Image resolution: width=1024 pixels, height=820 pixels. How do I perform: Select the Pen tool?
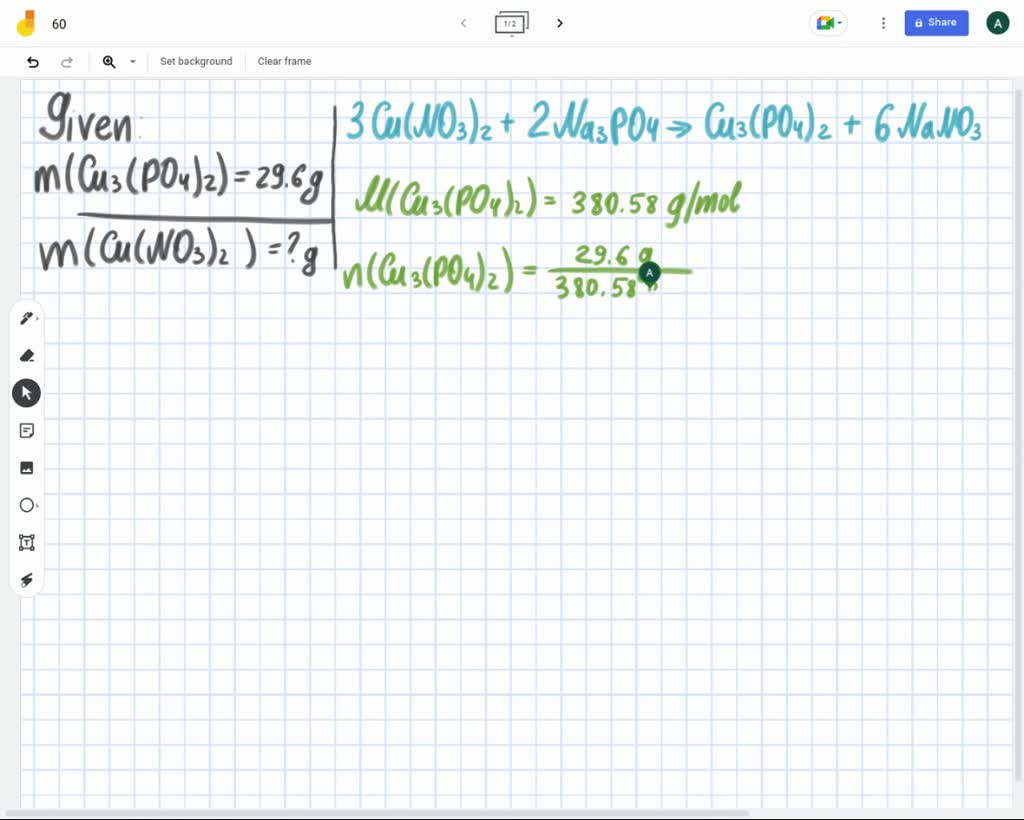point(26,317)
